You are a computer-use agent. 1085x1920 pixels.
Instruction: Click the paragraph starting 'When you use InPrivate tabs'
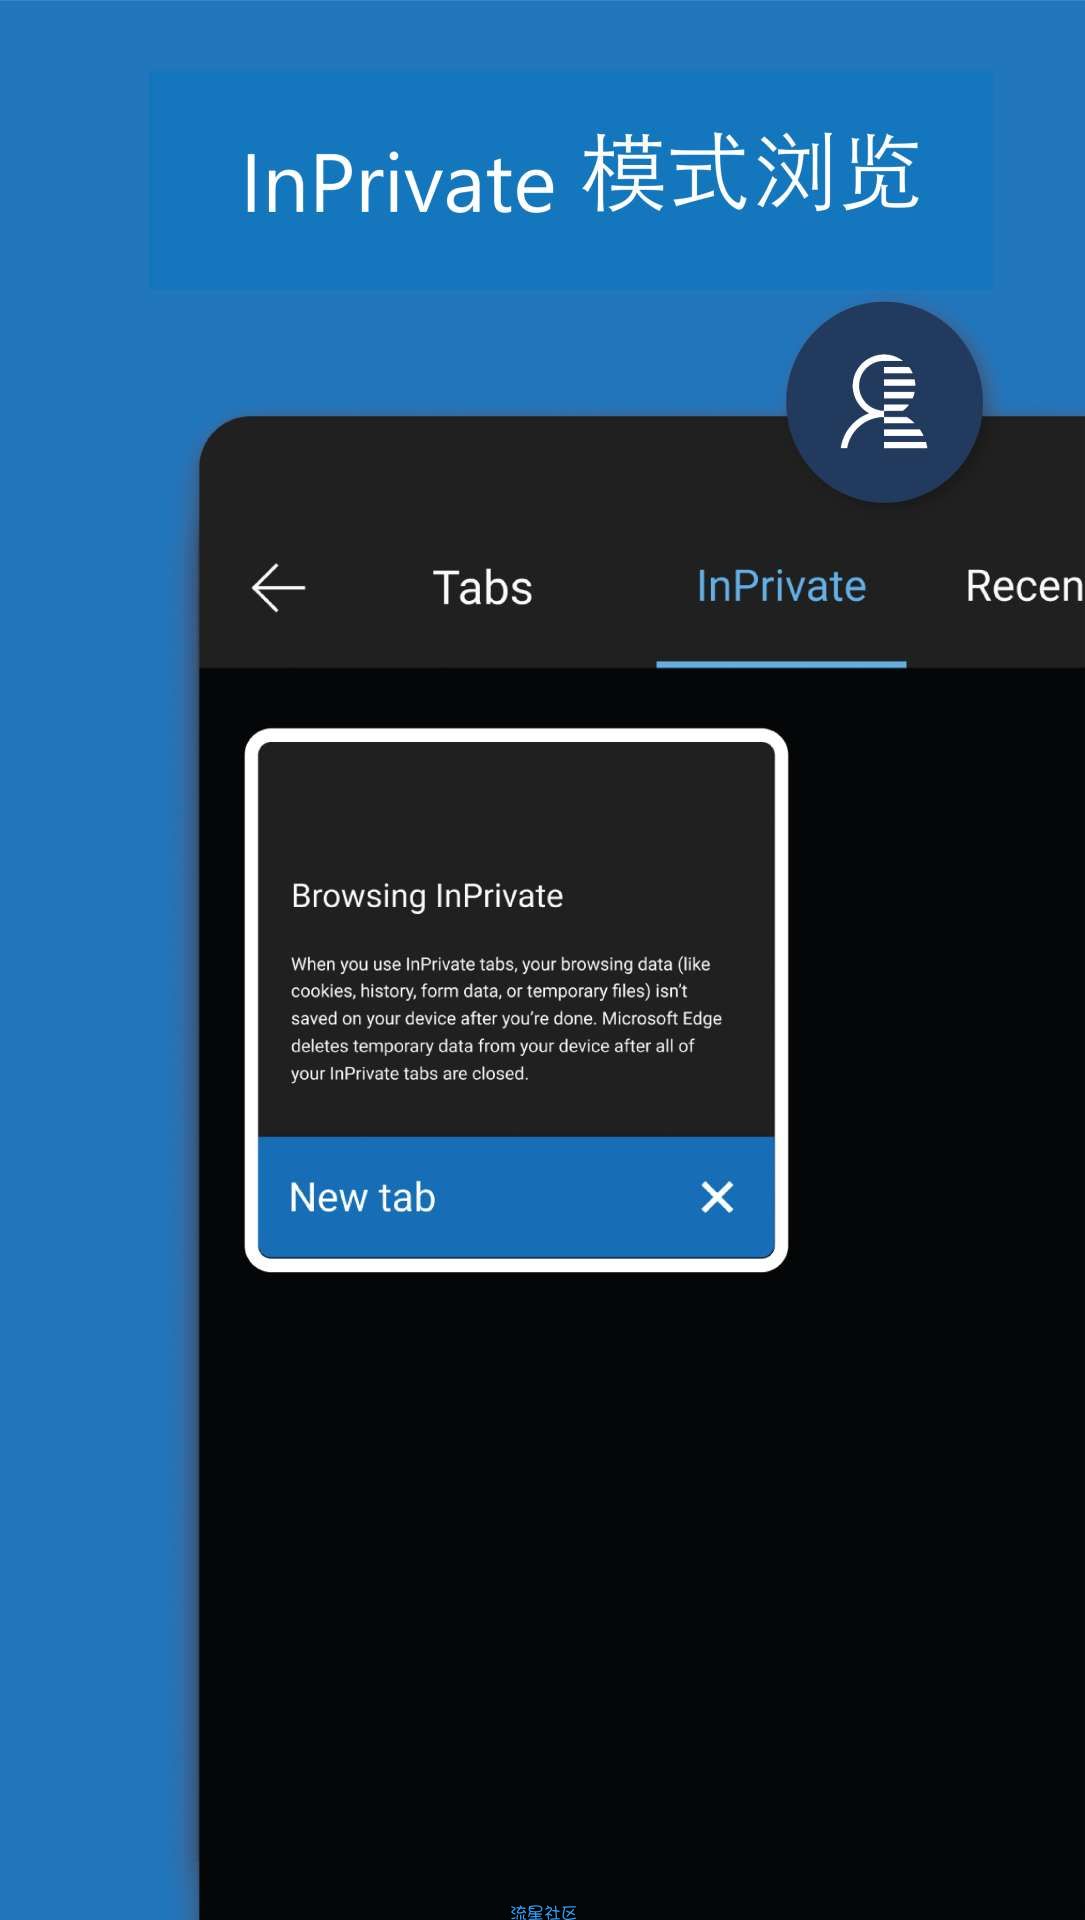click(506, 1018)
